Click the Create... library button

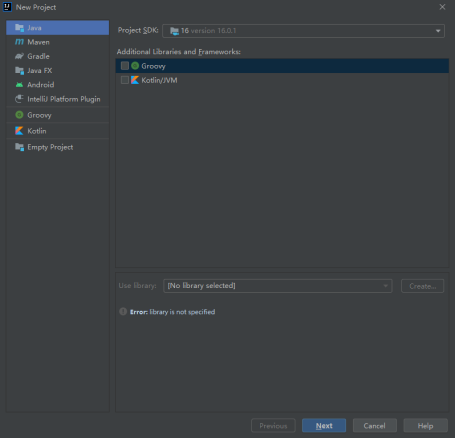click(422, 286)
